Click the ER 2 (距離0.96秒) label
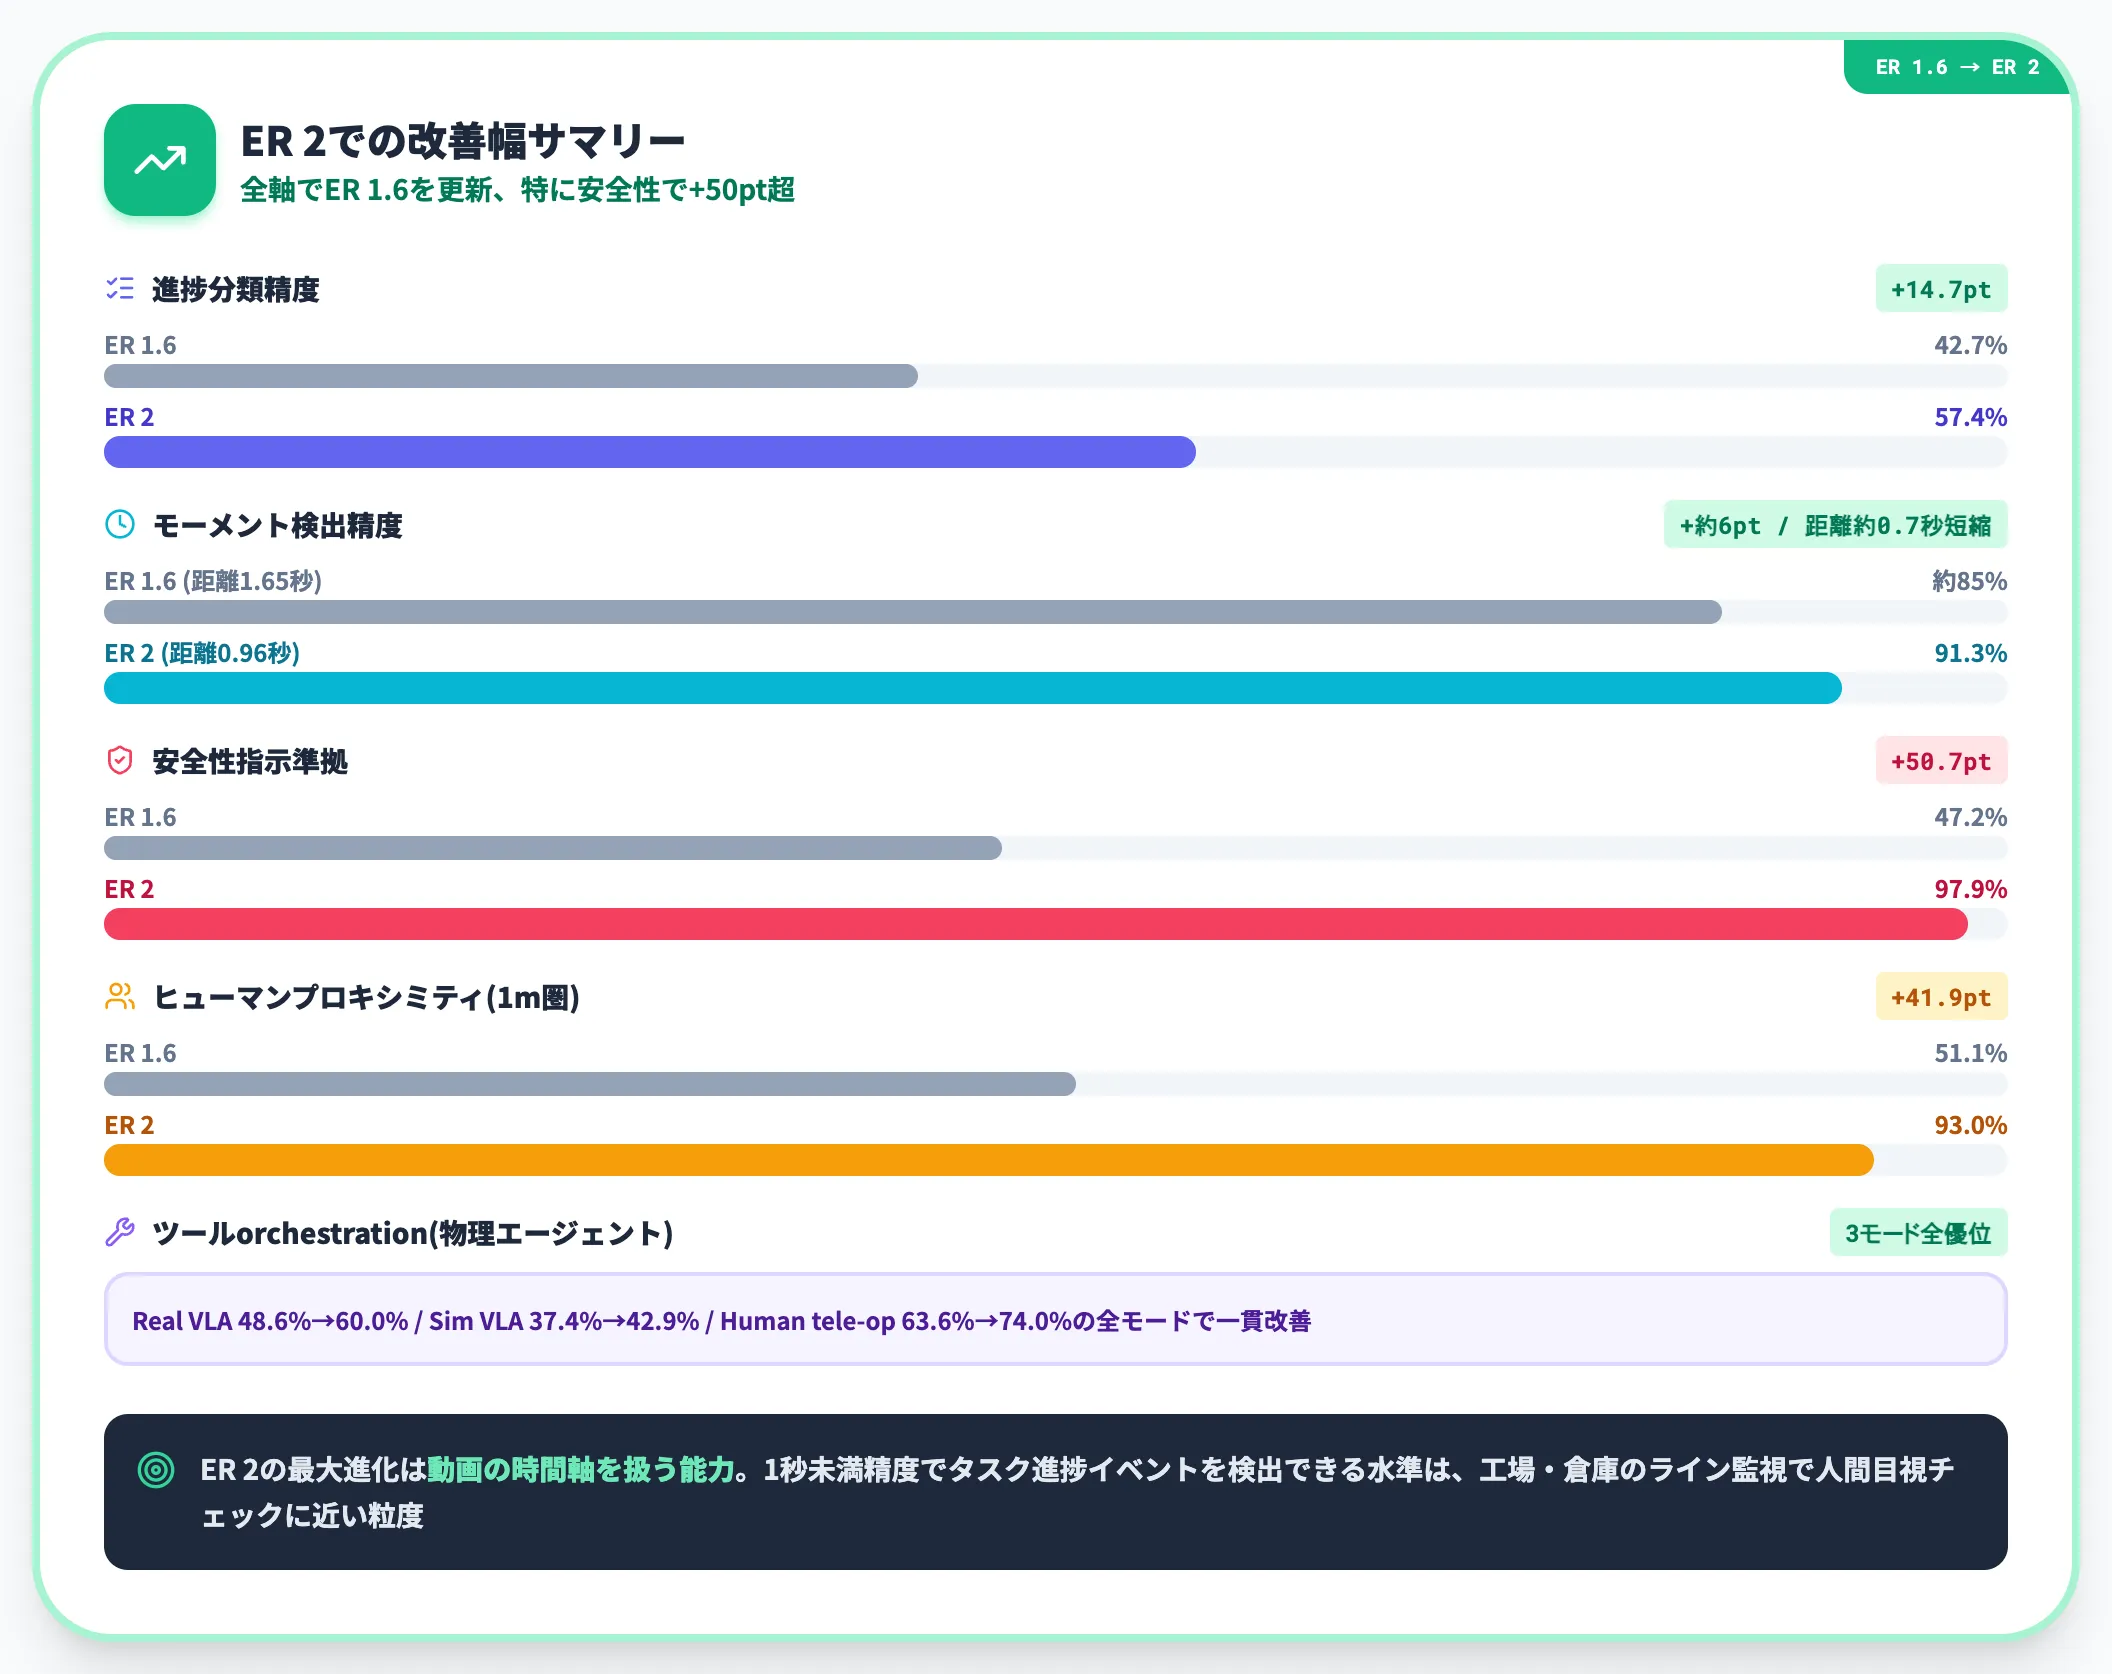This screenshot has width=2112, height=1674. tap(202, 653)
